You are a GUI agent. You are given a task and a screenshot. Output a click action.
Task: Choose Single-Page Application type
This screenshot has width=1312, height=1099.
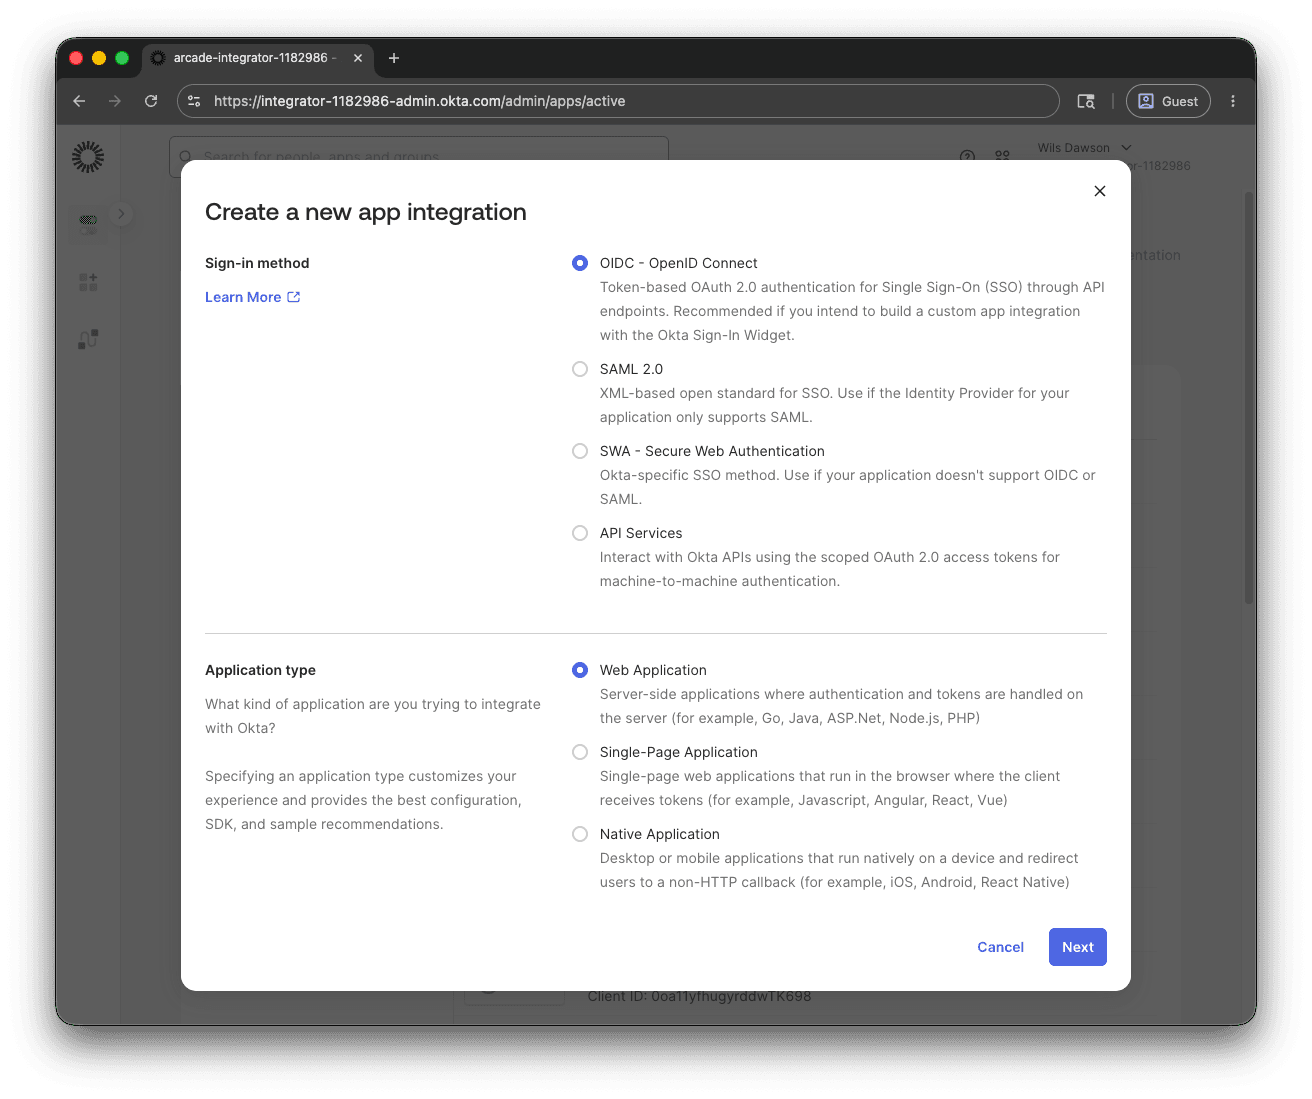(x=580, y=752)
